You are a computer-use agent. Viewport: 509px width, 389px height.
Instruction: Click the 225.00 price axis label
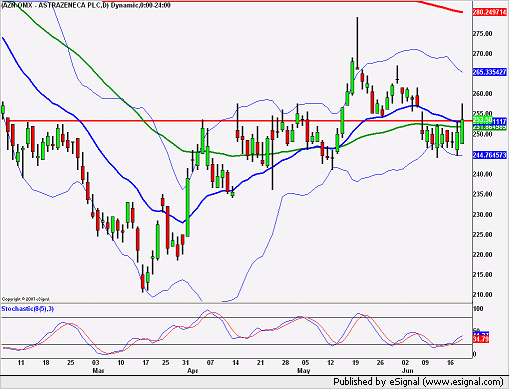(x=482, y=235)
